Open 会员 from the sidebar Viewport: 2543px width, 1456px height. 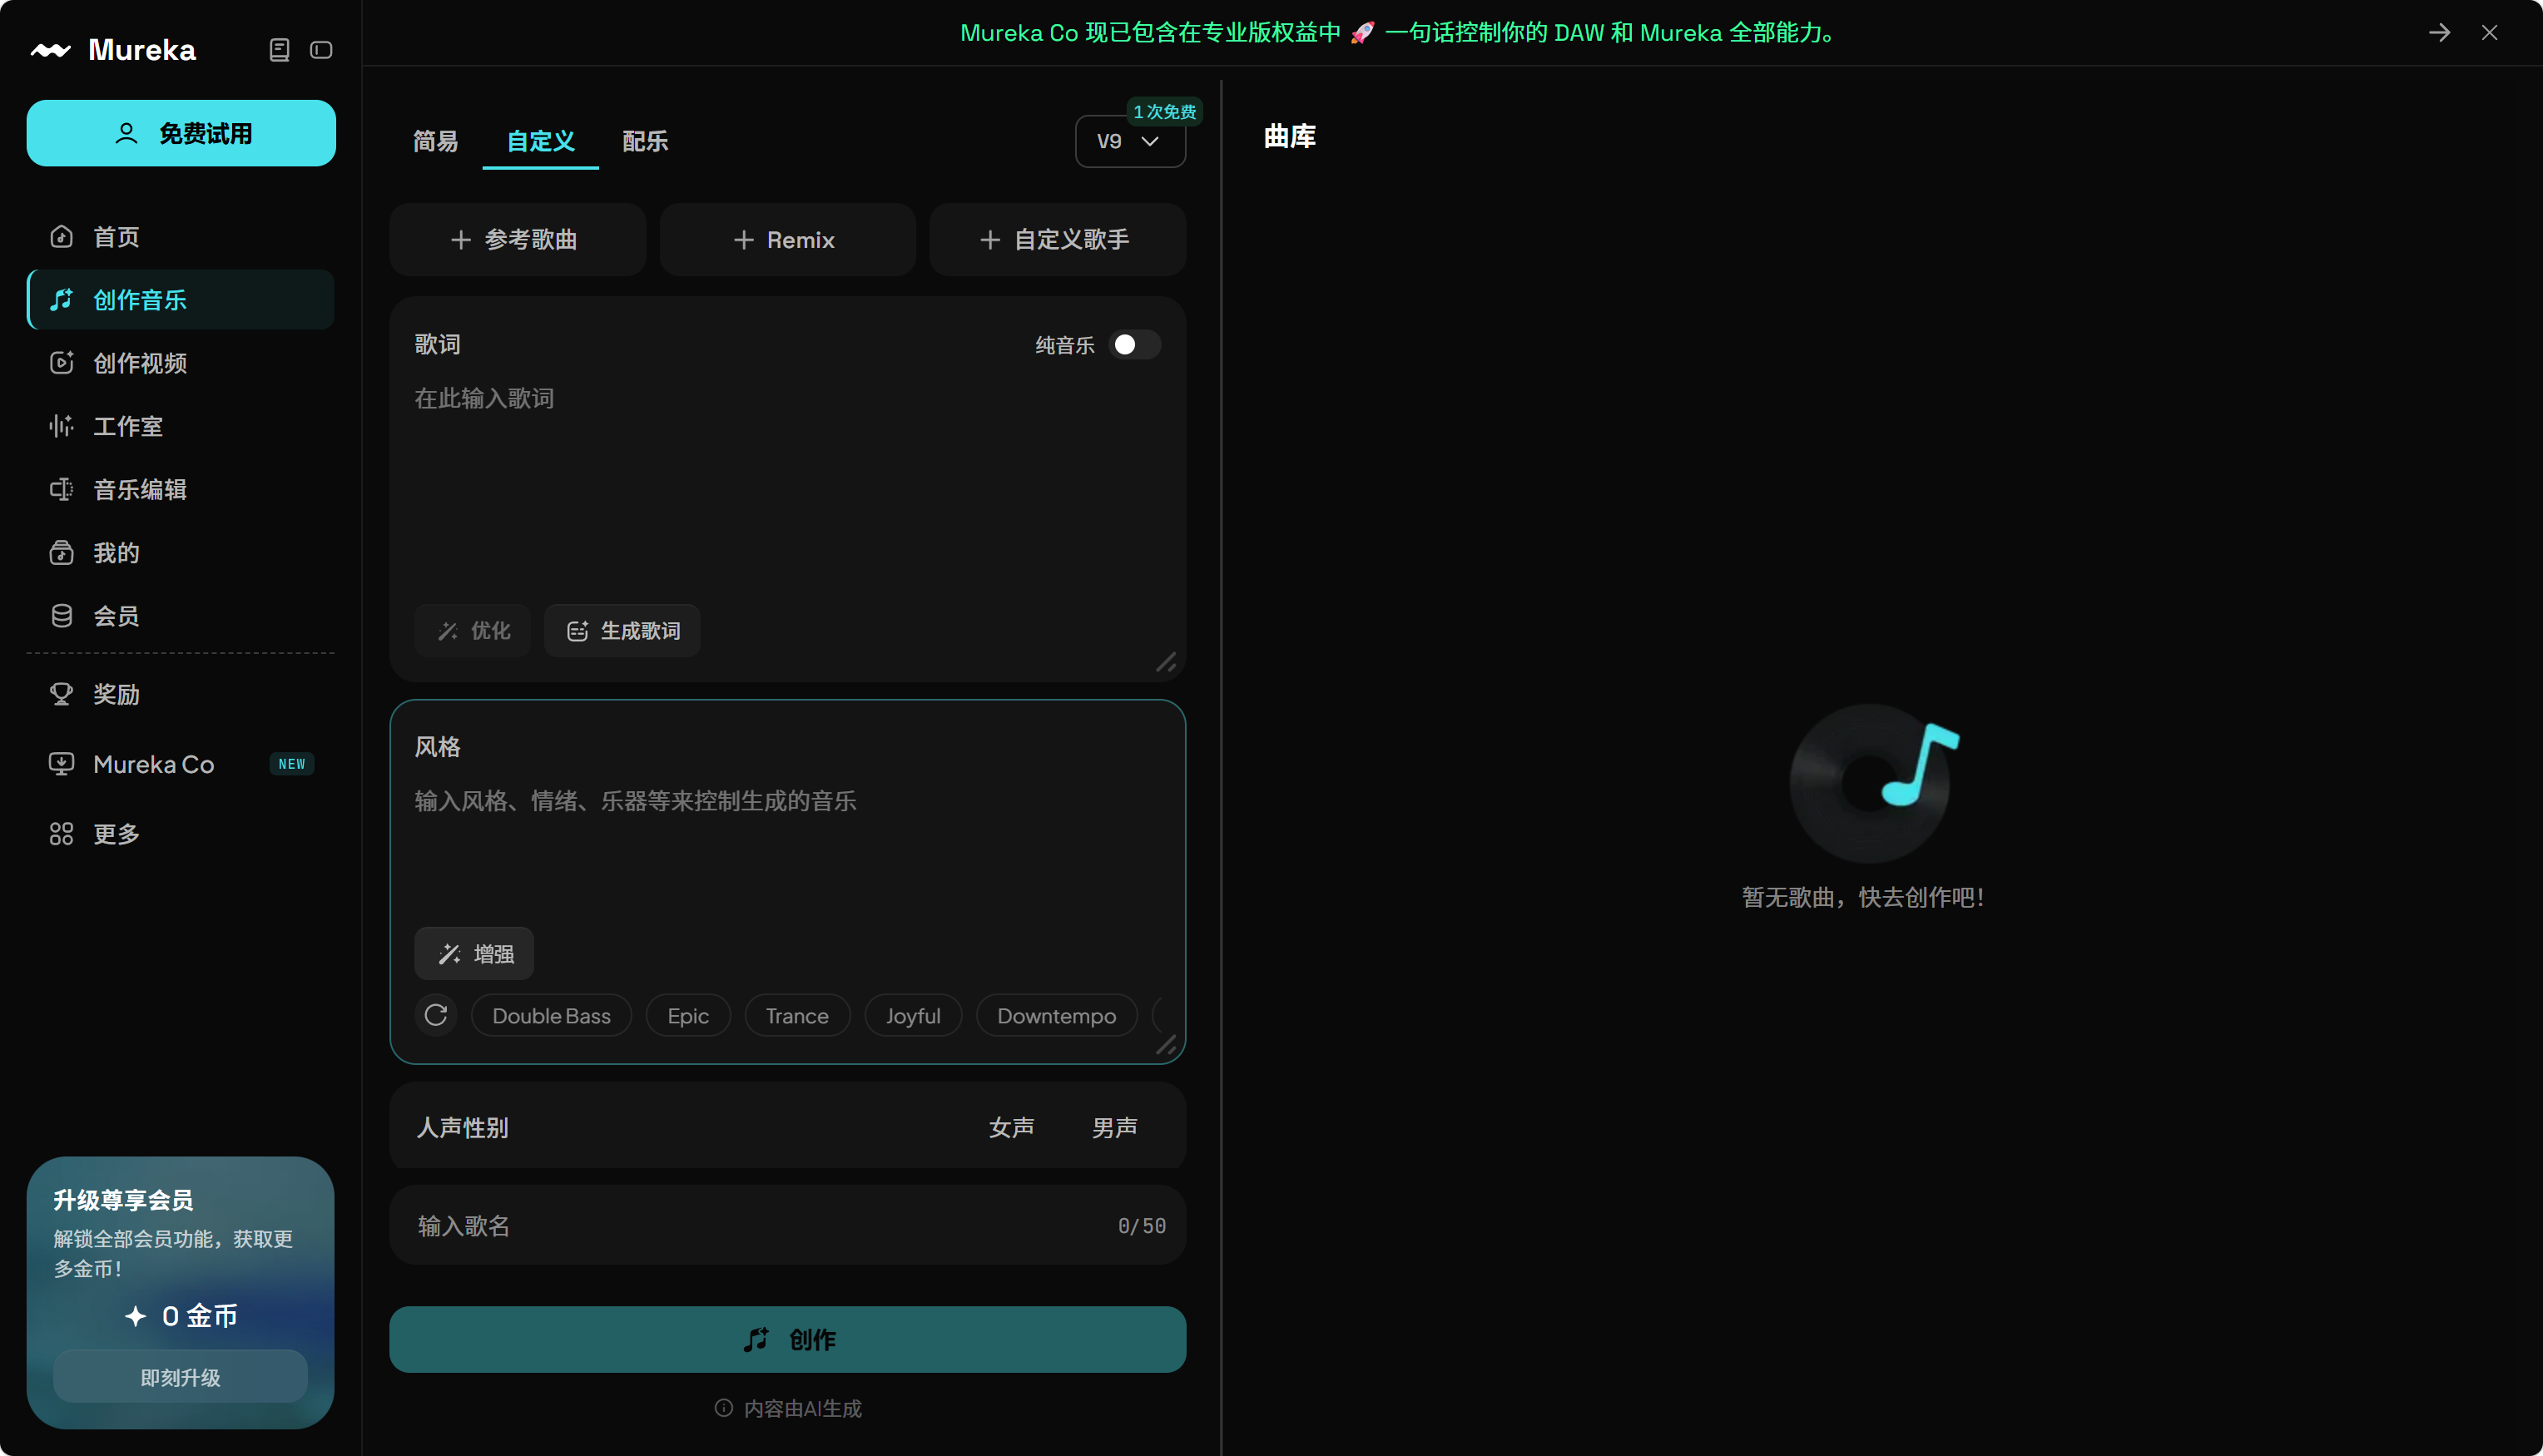click(x=181, y=616)
